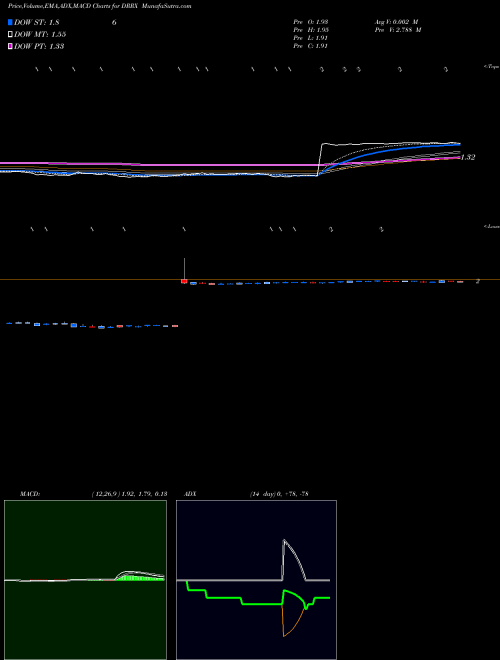
Task: Click the 'Pre L: 1.91' value
Action: (x=311, y=38)
